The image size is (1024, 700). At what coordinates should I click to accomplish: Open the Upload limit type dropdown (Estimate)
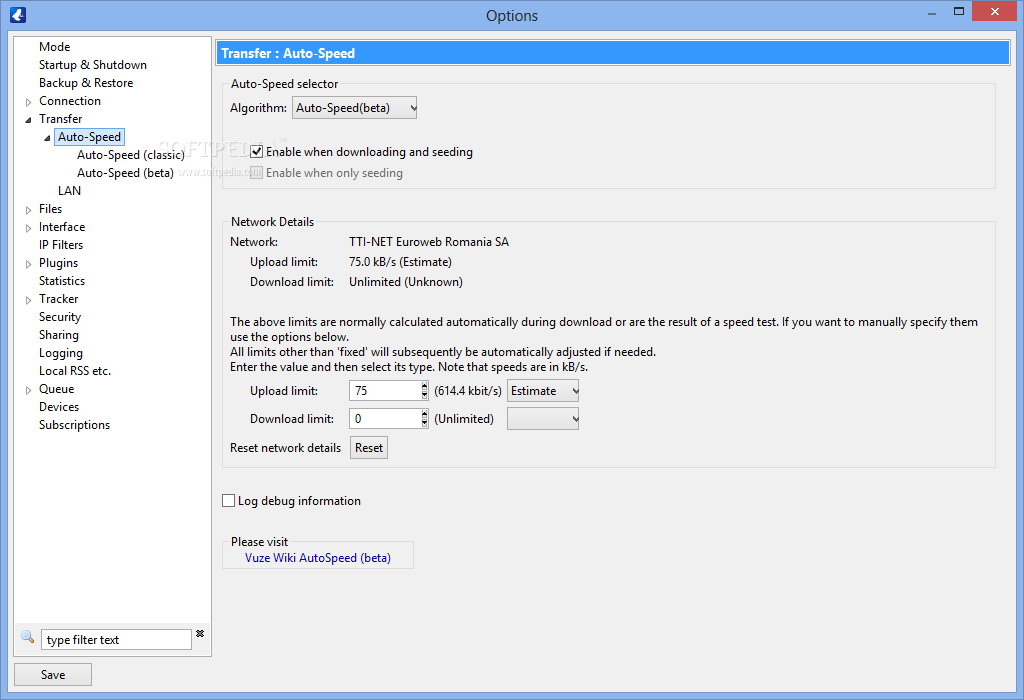(x=543, y=390)
